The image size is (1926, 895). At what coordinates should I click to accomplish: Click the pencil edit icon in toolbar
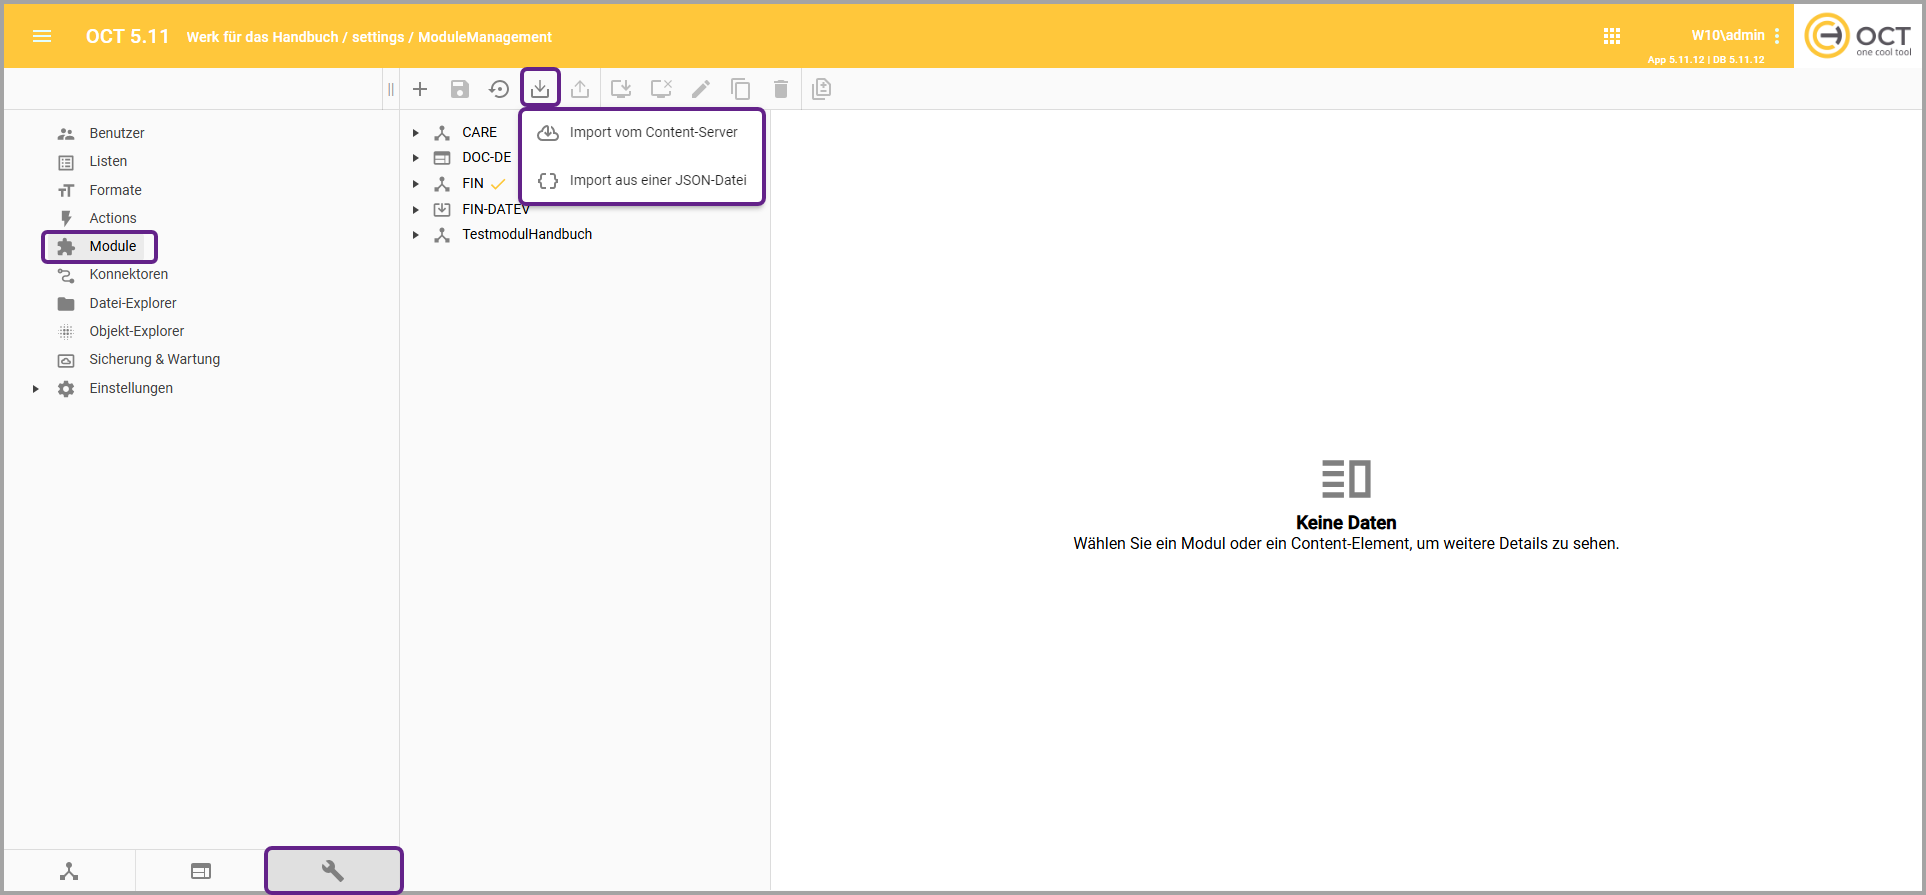pos(701,89)
